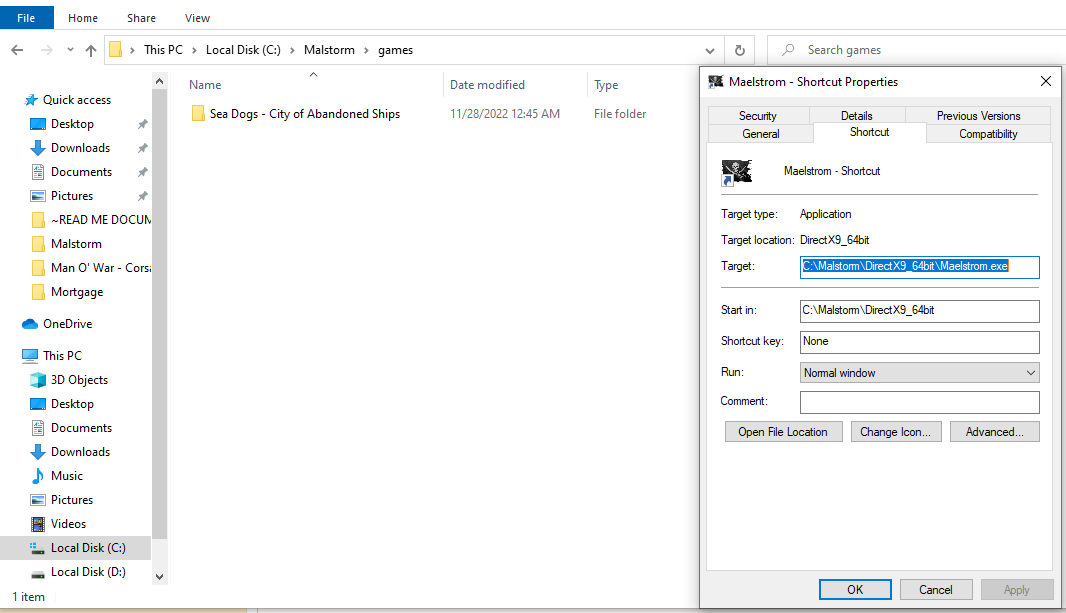Click Malstorm in the address breadcrumb
The width and height of the screenshot is (1066, 613).
(329, 50)
